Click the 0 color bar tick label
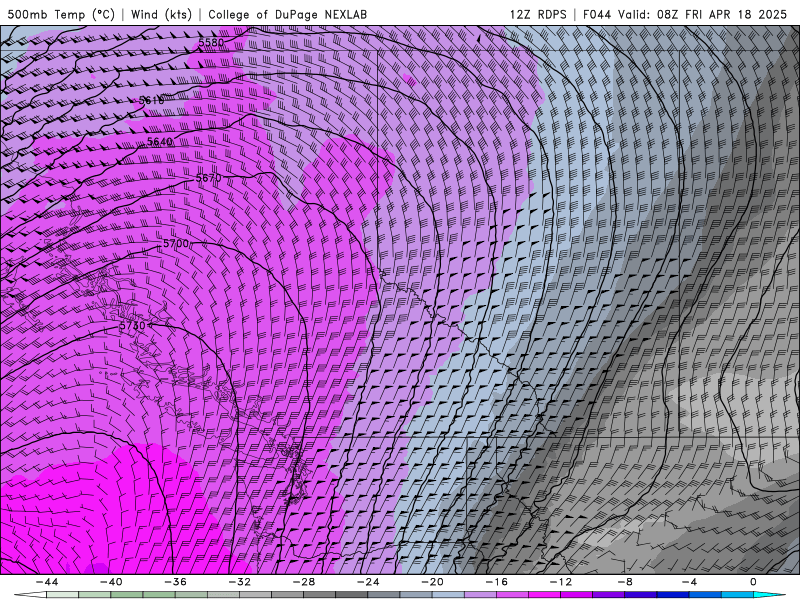 tap(753, 582)
